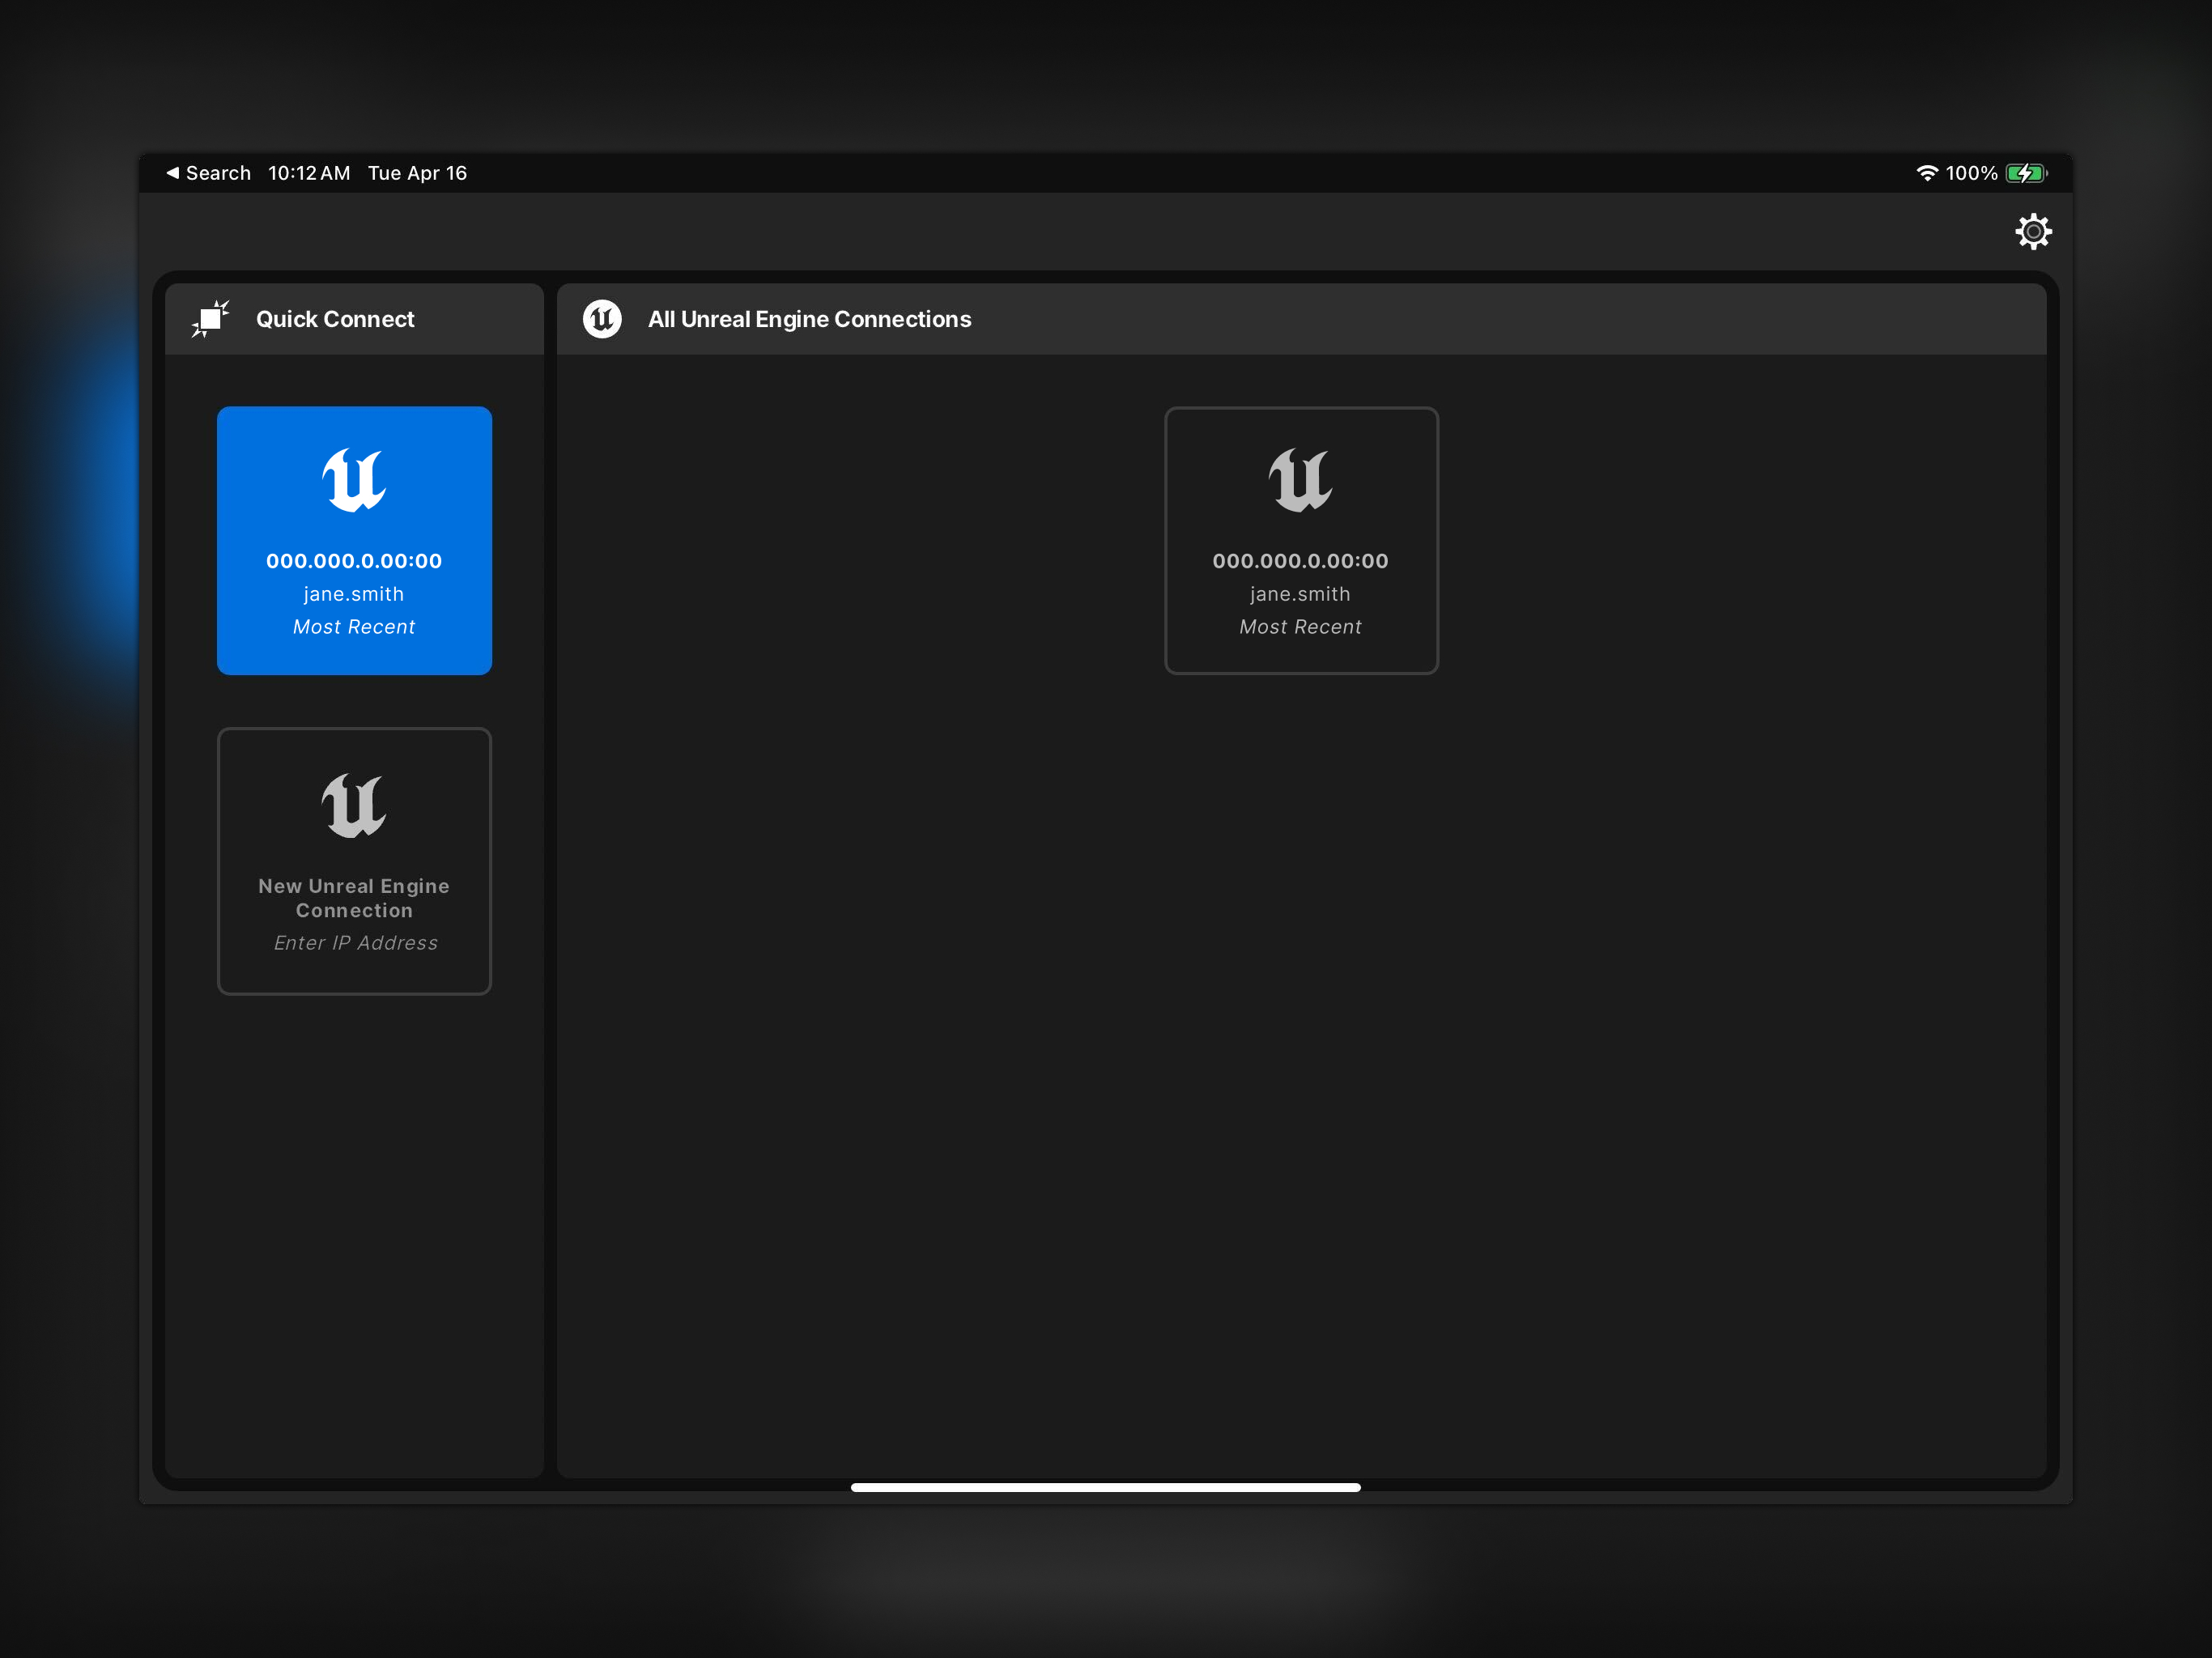
Task: Select the blue jane.smith Quick Connect card
Action: [354, 540]
